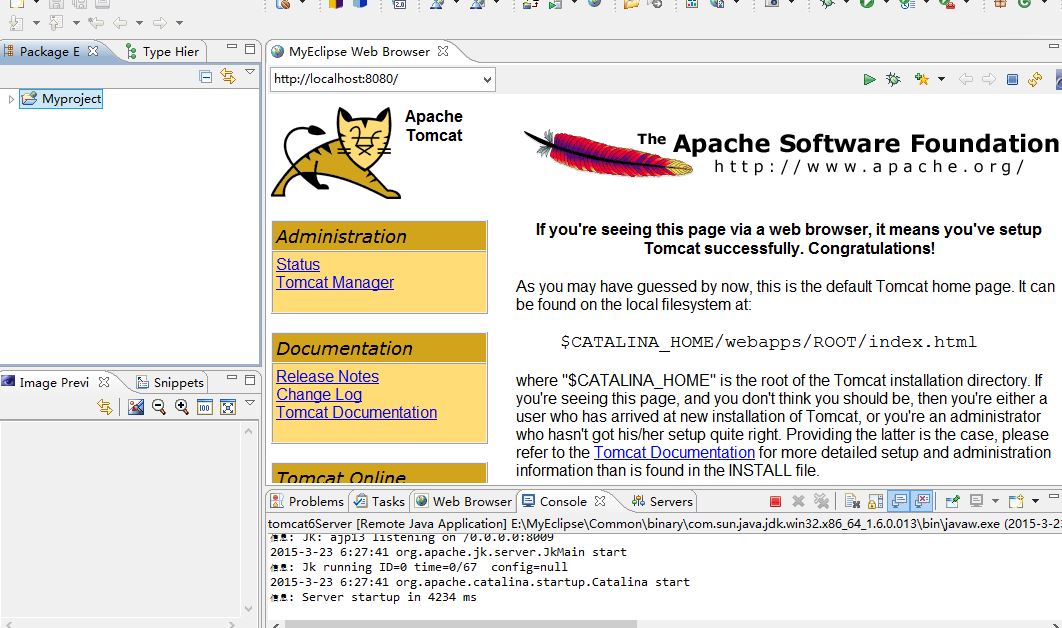The height and width of the screenshot is (628, 1062).
Task: Click the main toolbar Back arrow
Action: click(120, 23)
